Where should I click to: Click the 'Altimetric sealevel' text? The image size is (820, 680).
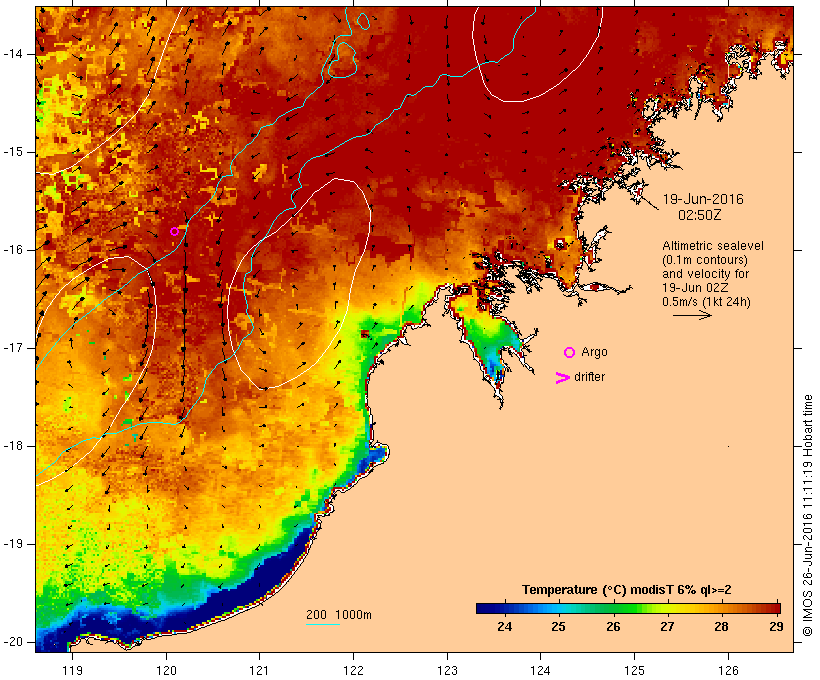coord(713,246)
